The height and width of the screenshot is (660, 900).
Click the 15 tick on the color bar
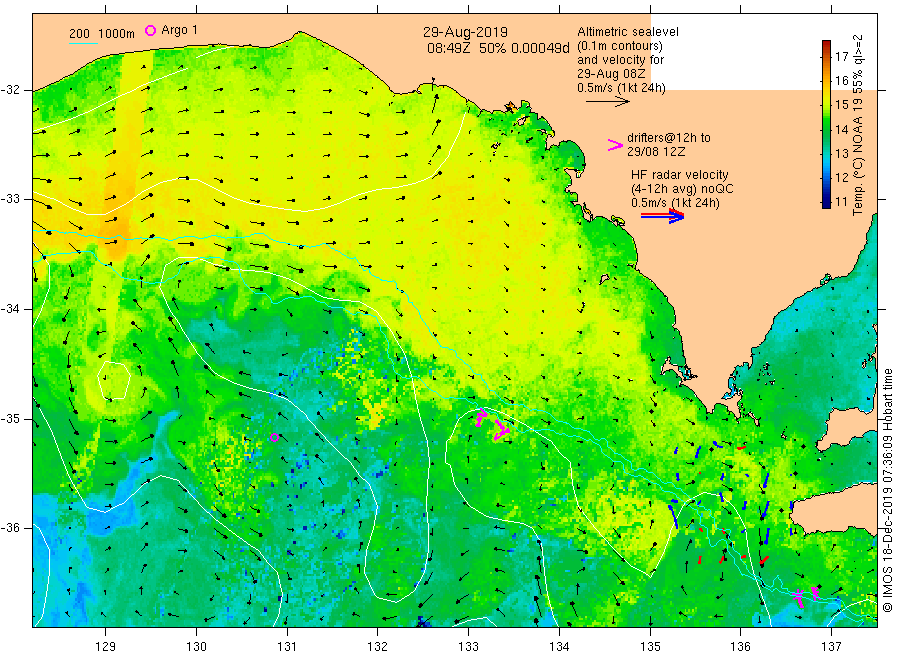841,104
